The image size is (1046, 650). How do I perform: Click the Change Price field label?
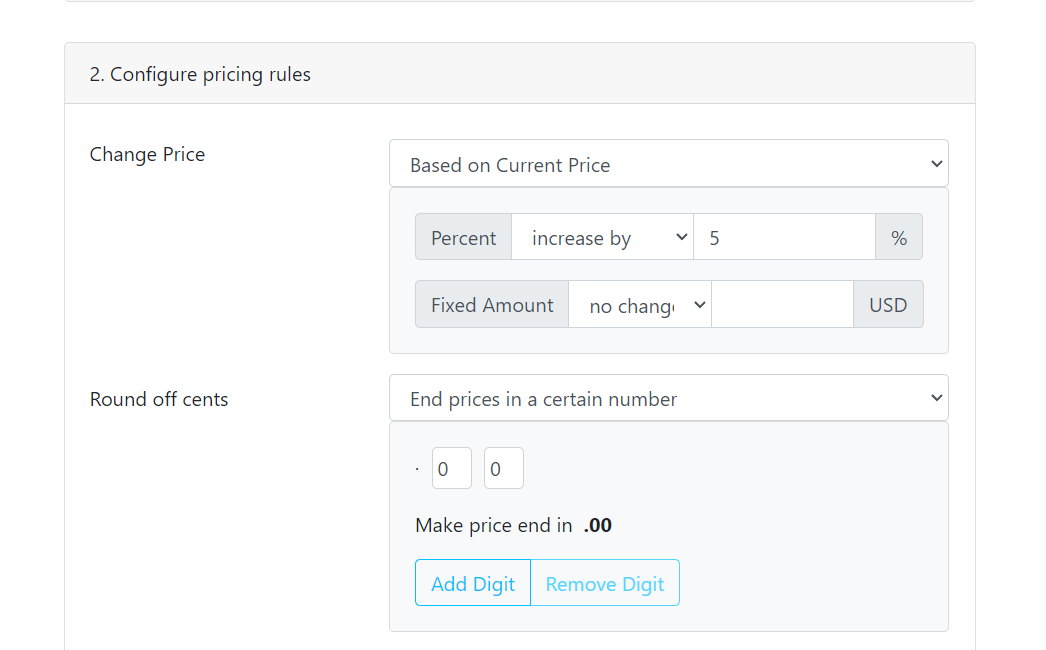[147, 154]
